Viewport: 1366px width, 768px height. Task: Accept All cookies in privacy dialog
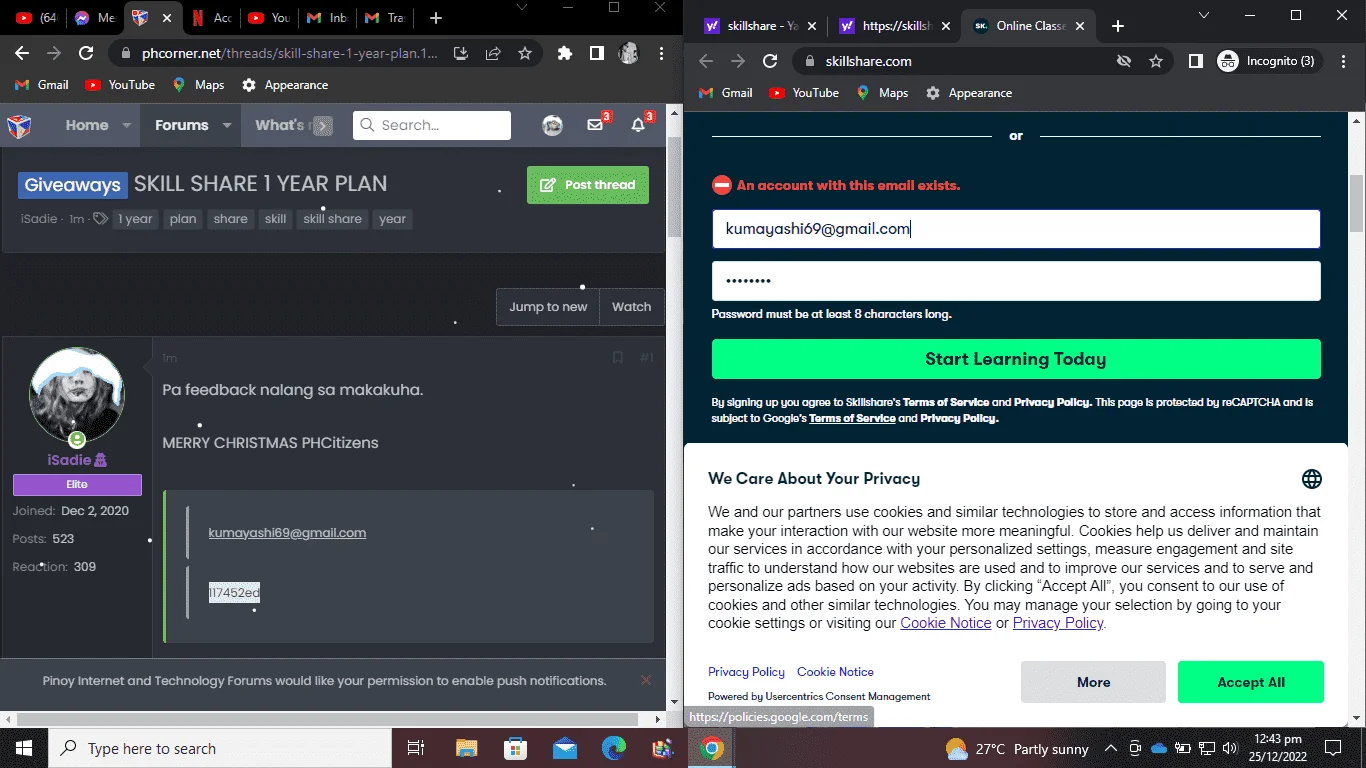point(1250,682)
